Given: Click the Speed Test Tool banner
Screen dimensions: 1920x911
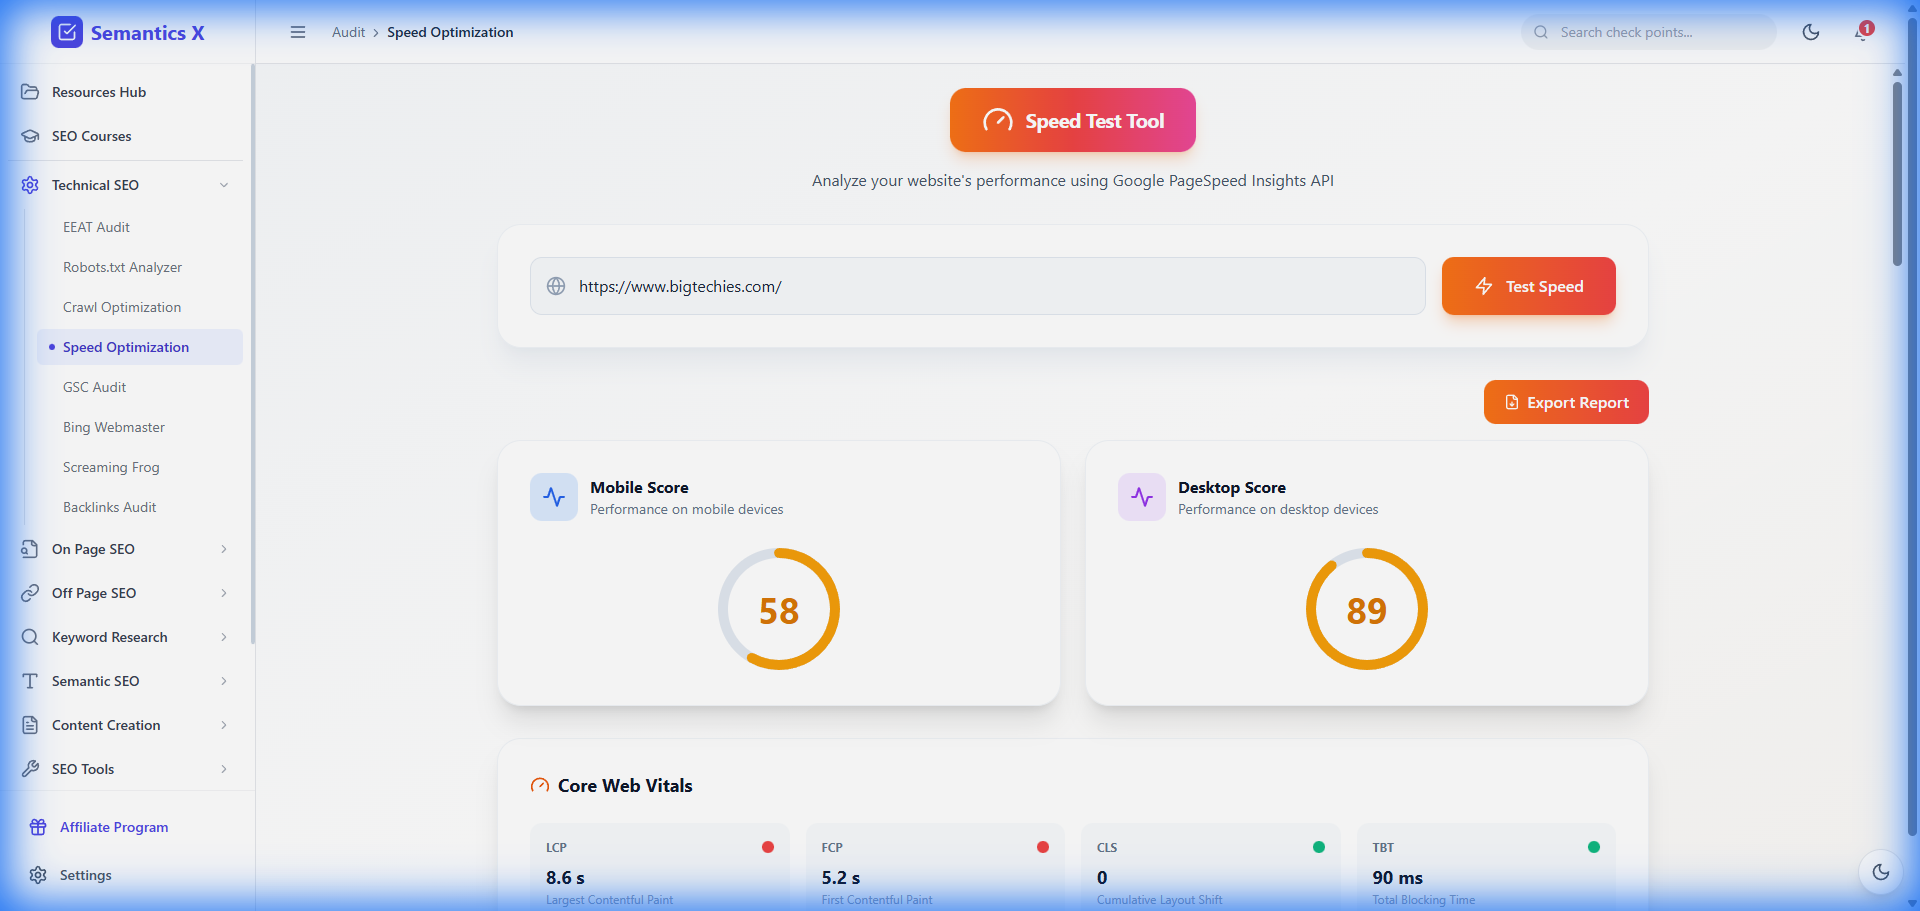Looking at the screenshot, I should click(x=1073, y=120).
